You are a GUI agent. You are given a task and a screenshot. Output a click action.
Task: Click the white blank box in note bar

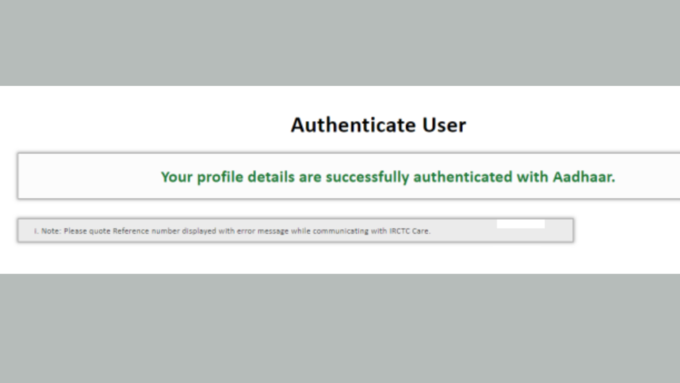coord(520,224)
